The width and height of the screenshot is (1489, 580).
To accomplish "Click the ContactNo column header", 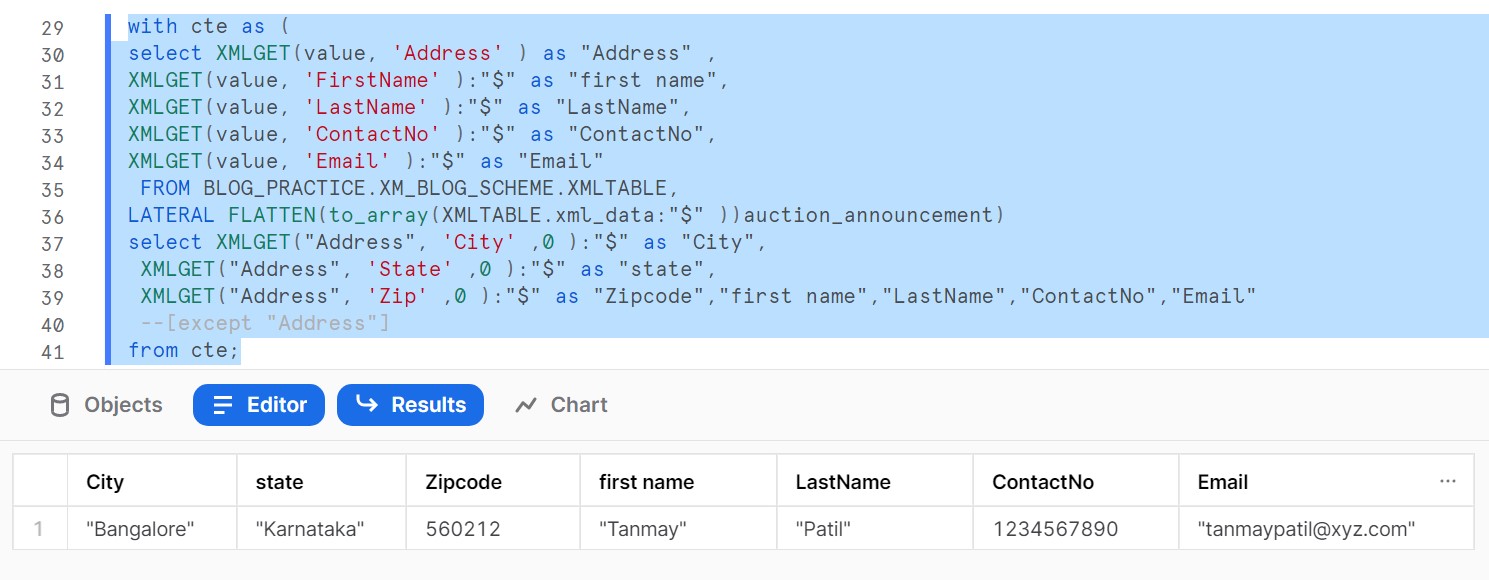I will click(x=1042, y=482).
